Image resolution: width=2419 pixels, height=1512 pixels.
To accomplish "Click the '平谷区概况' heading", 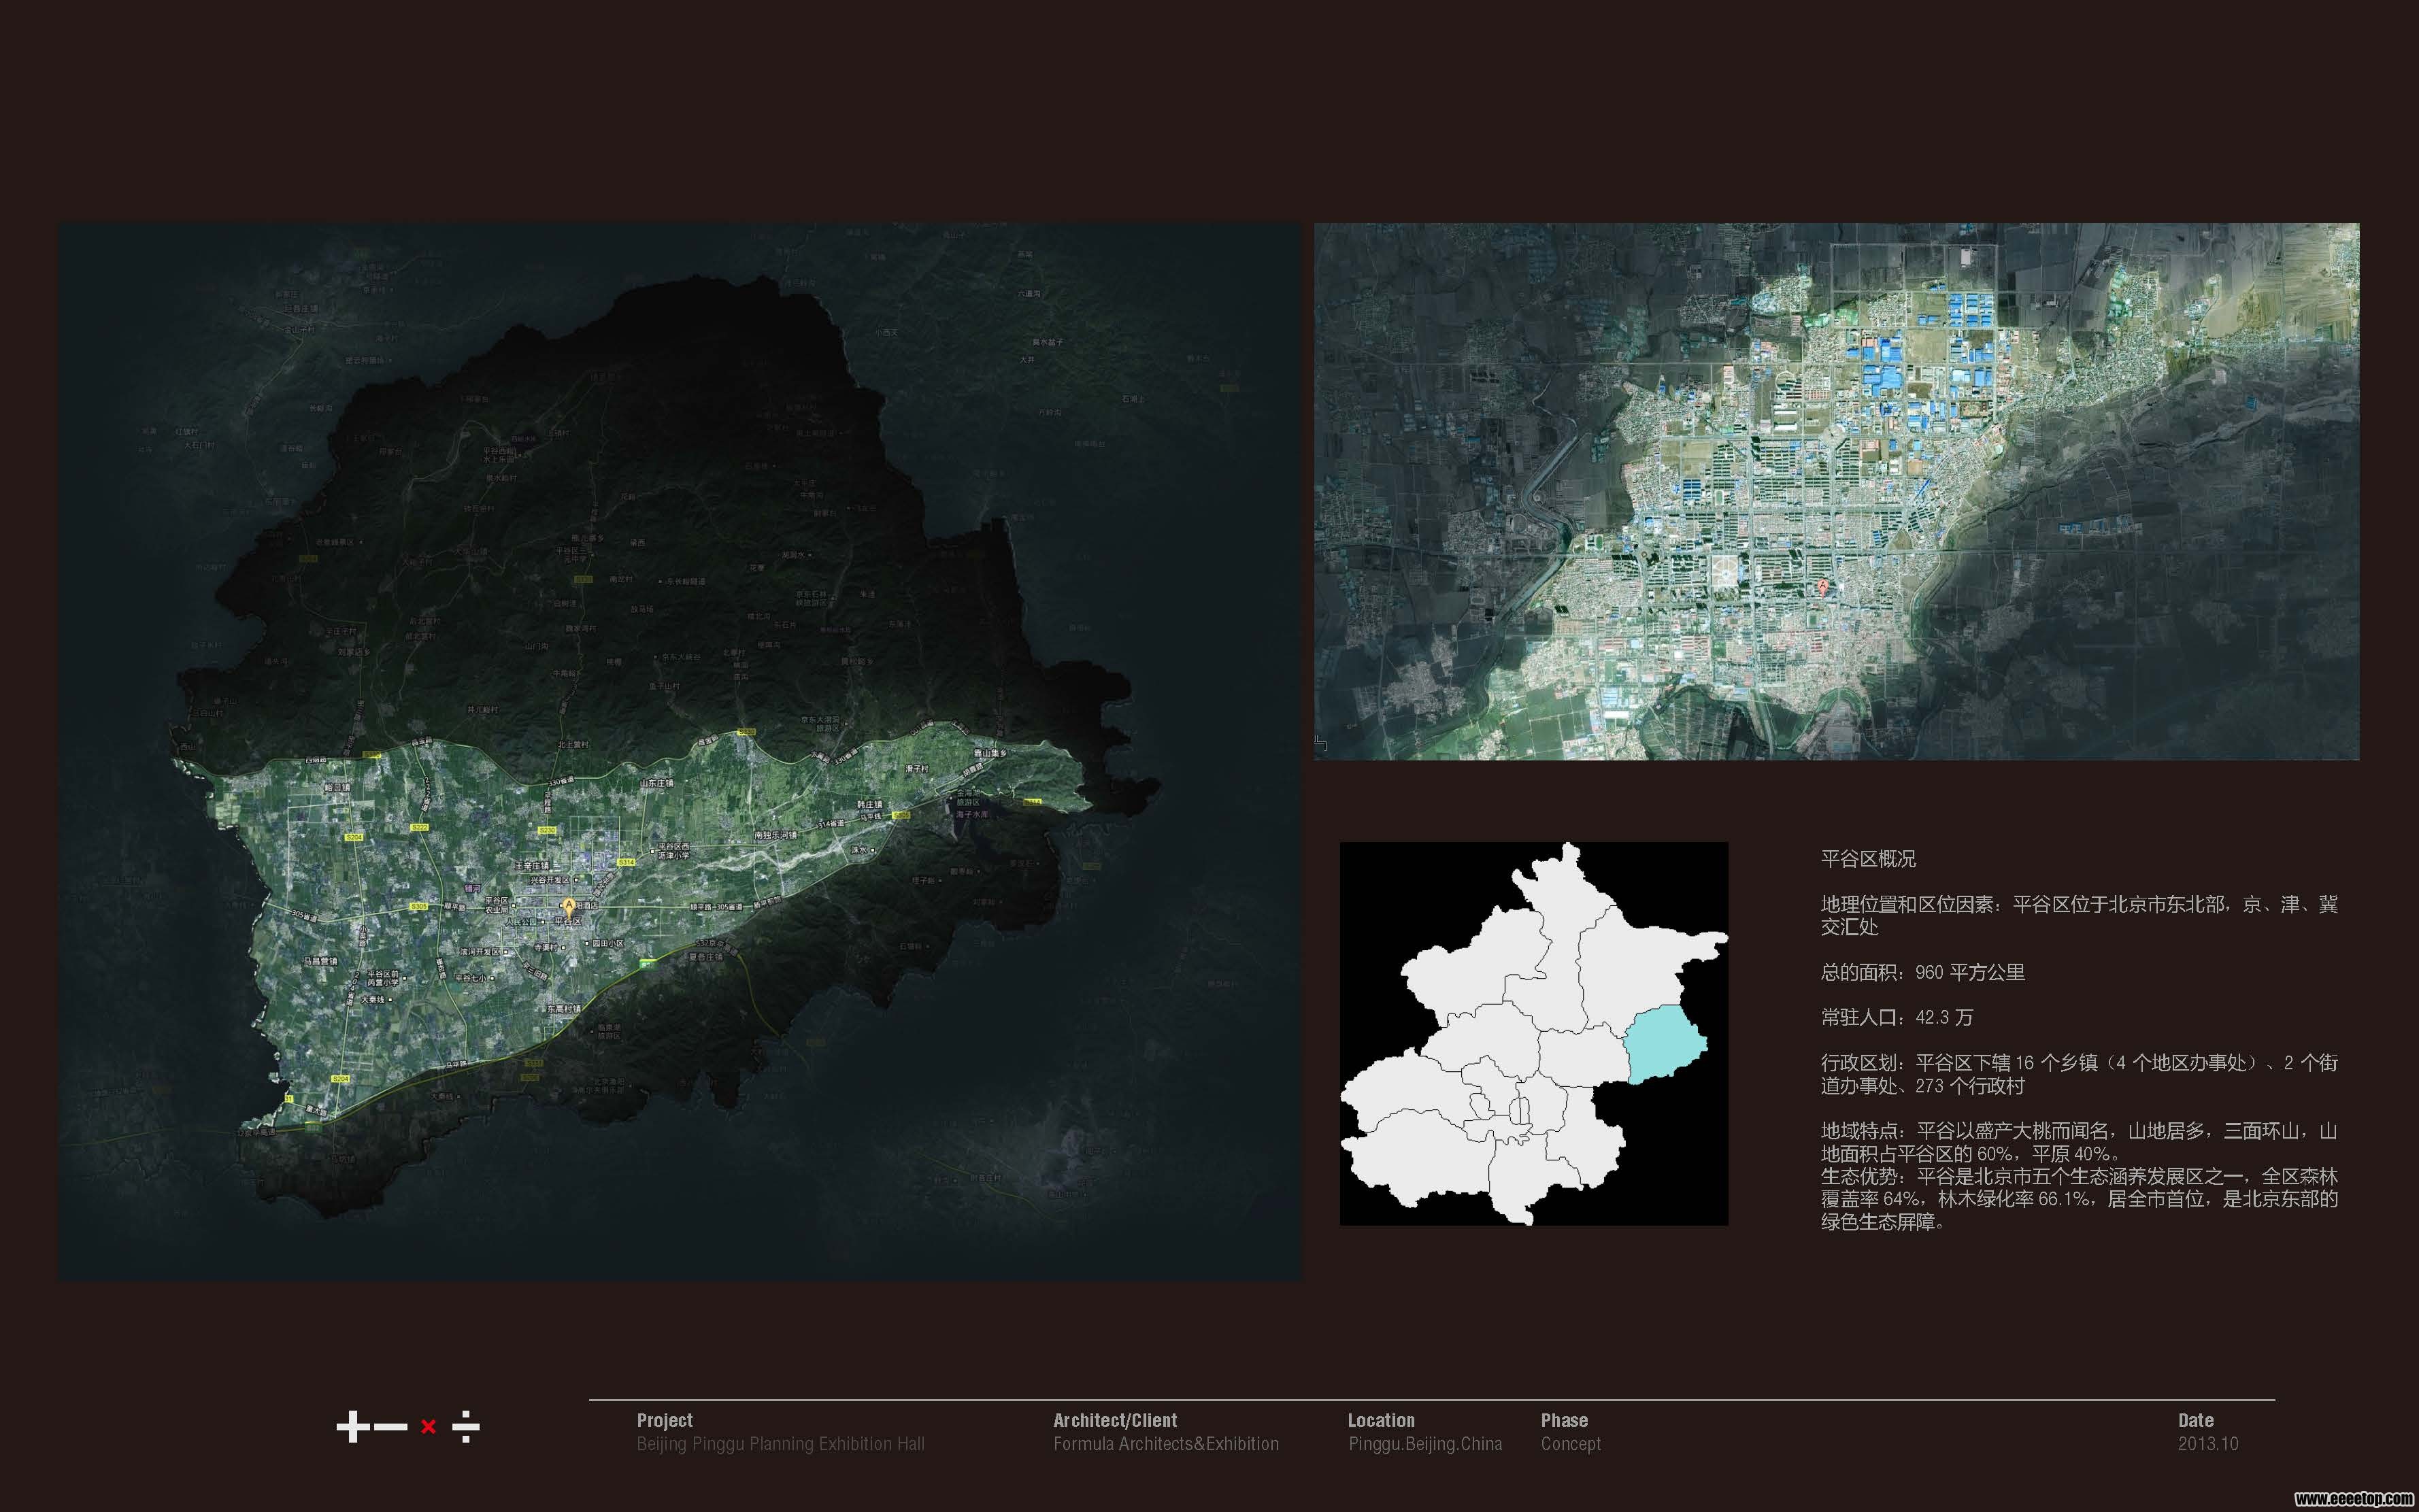I will click(1868, 859).
